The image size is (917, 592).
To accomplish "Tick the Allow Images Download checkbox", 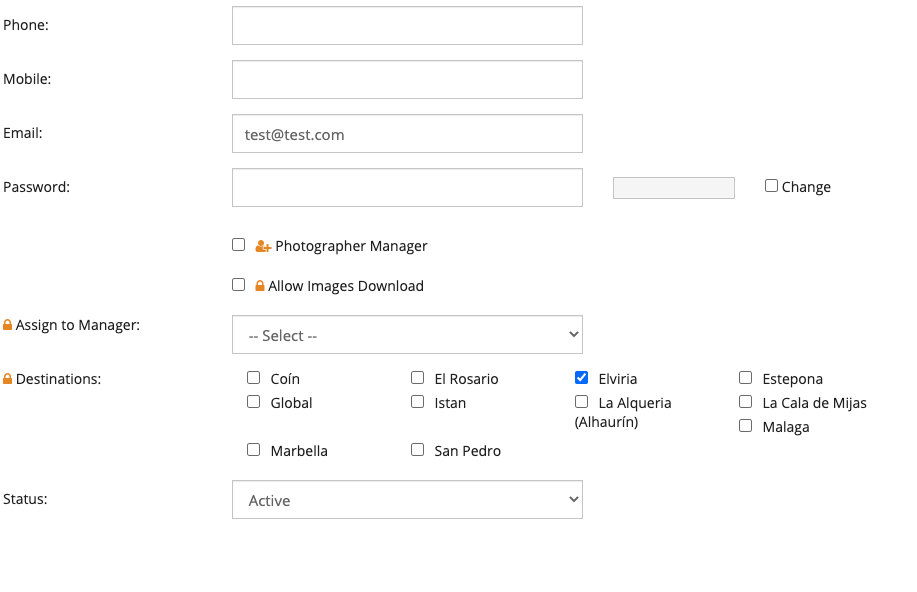I will [239, 285].
